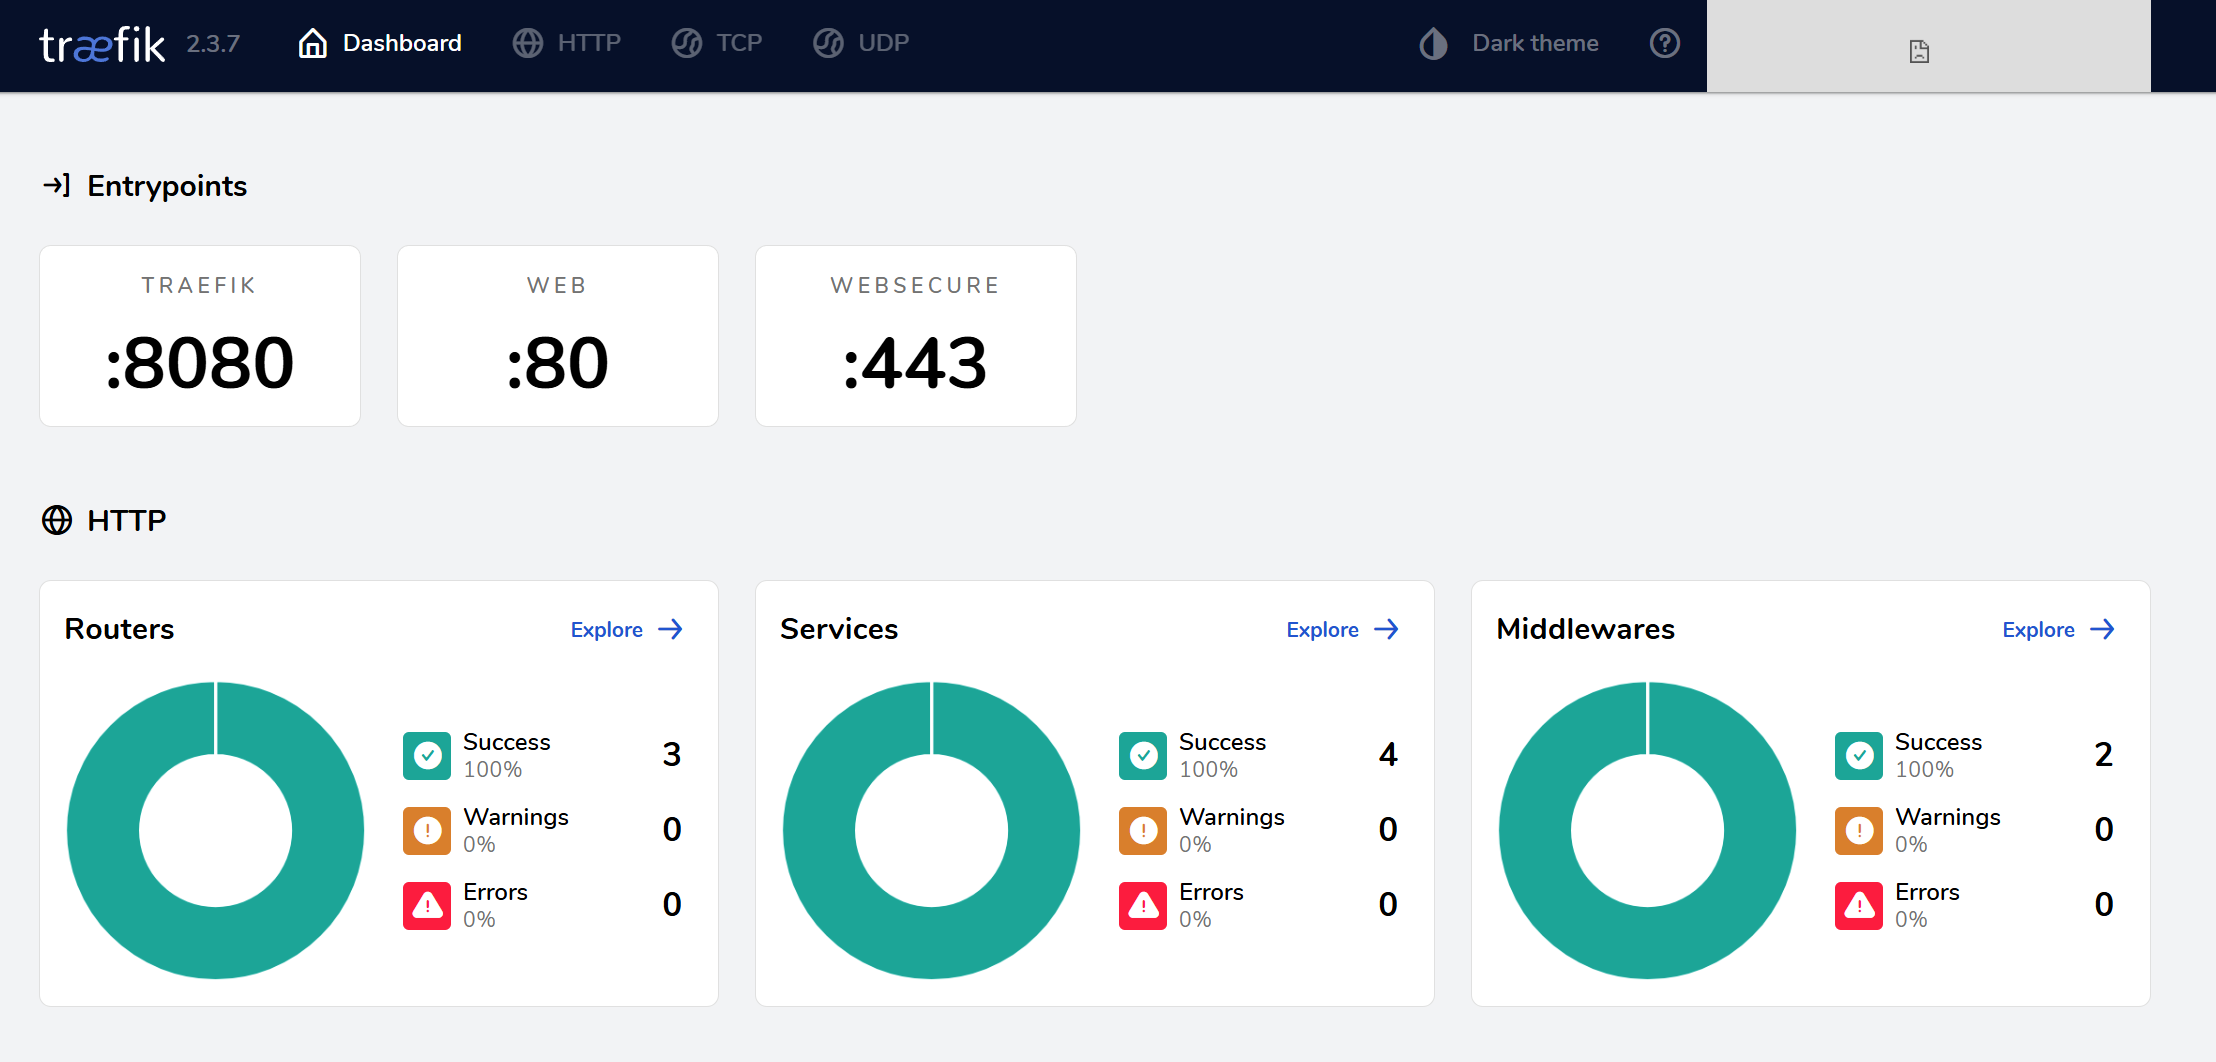The image size is (2216, 1062).
Task: Click Services success count 4
Action: pos(1388,755)
